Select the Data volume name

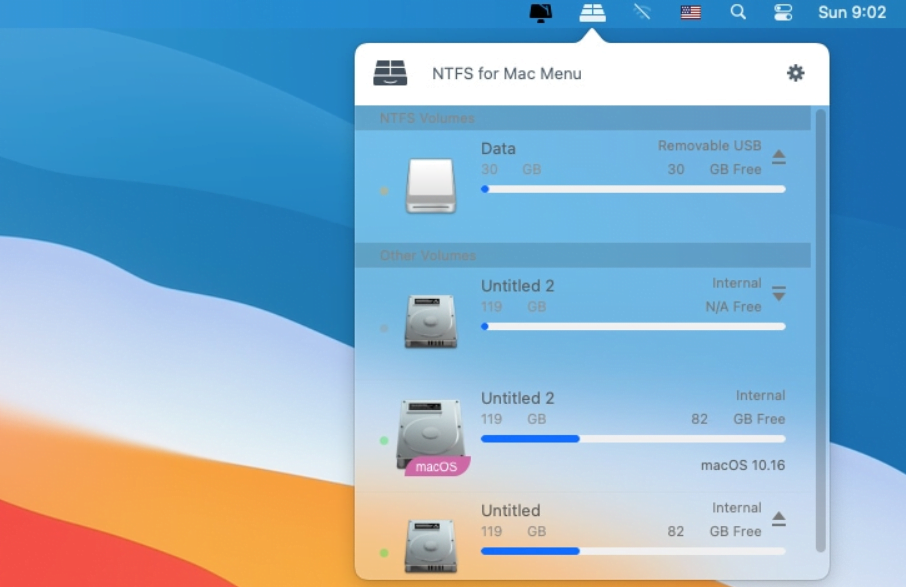498,148
